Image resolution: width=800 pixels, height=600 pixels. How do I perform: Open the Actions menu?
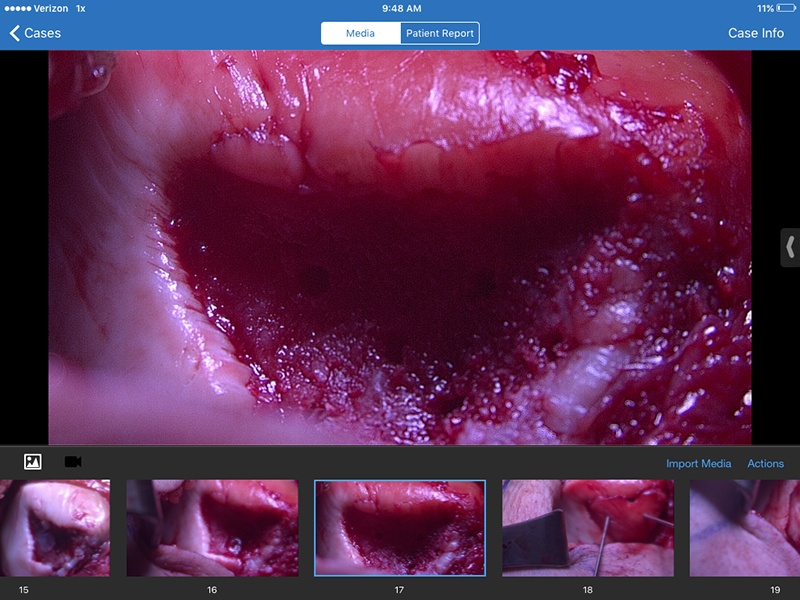[x=765, y=463]
